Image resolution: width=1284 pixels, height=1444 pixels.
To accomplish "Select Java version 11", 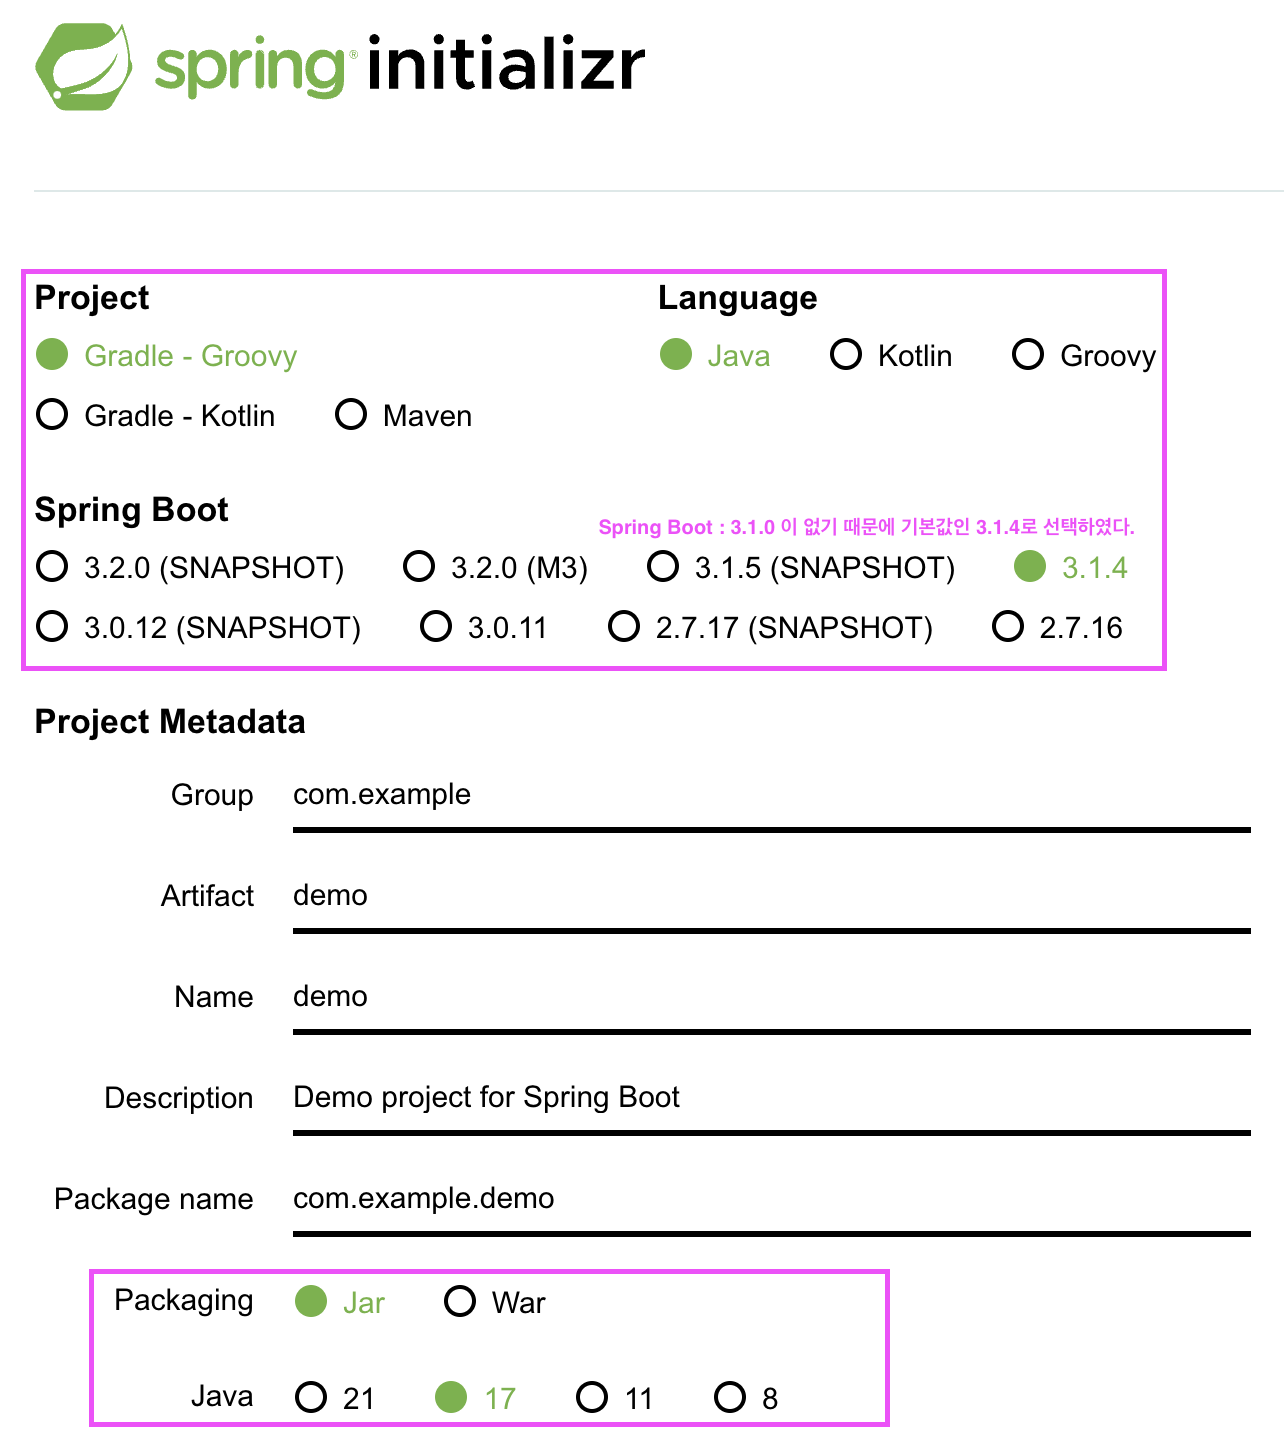I will pyautogui.click(x=614, y=1397).
